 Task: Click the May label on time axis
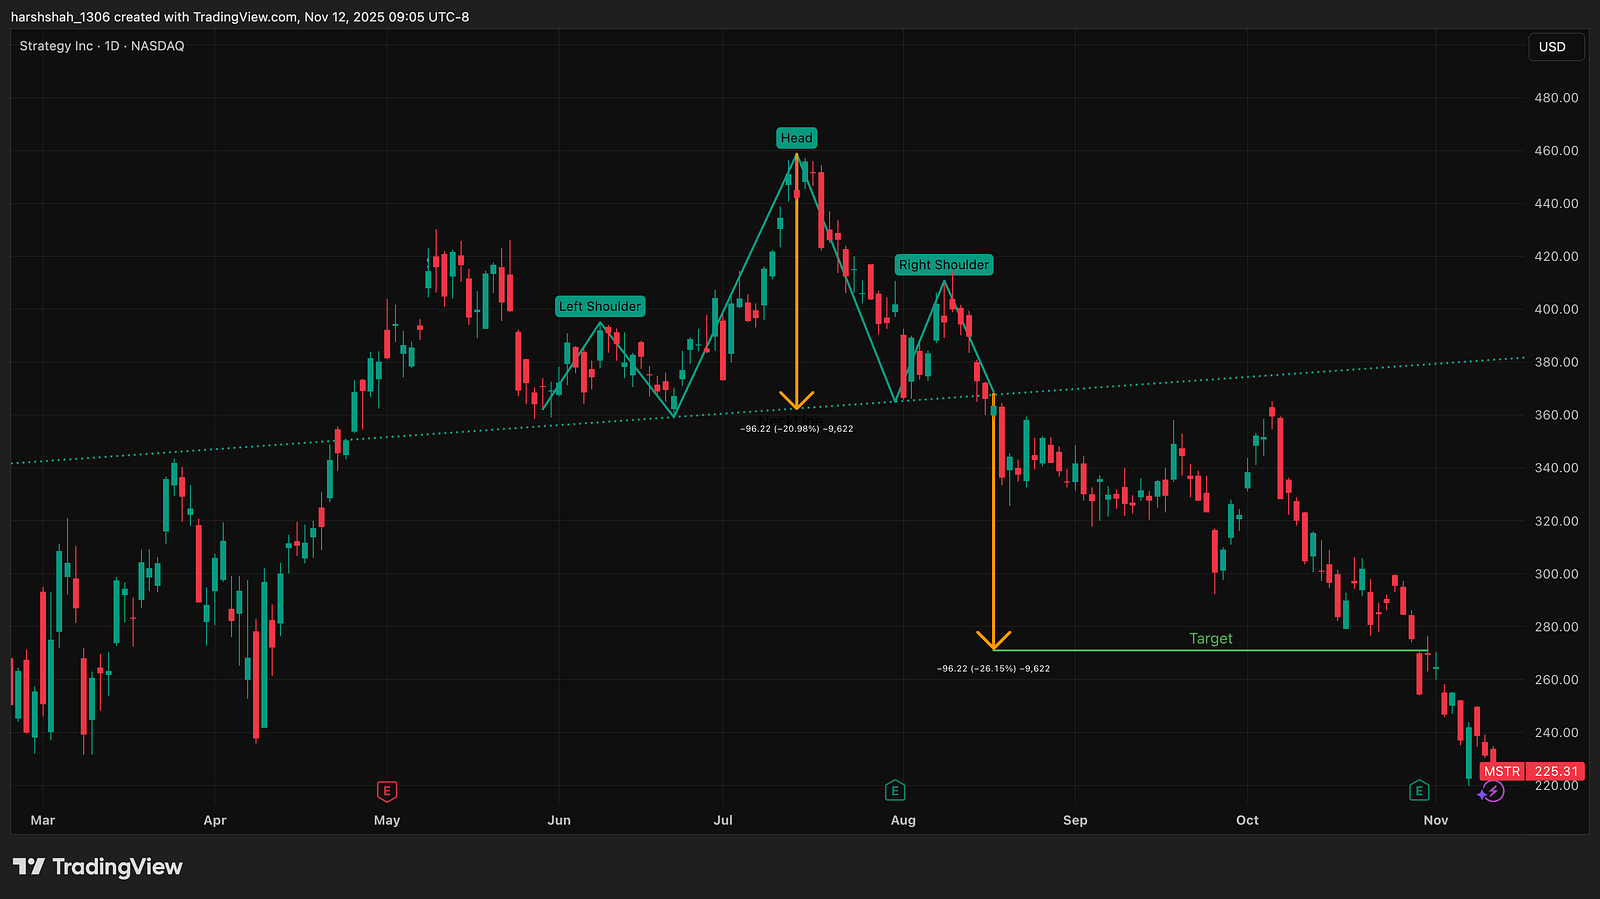point(387,821)
